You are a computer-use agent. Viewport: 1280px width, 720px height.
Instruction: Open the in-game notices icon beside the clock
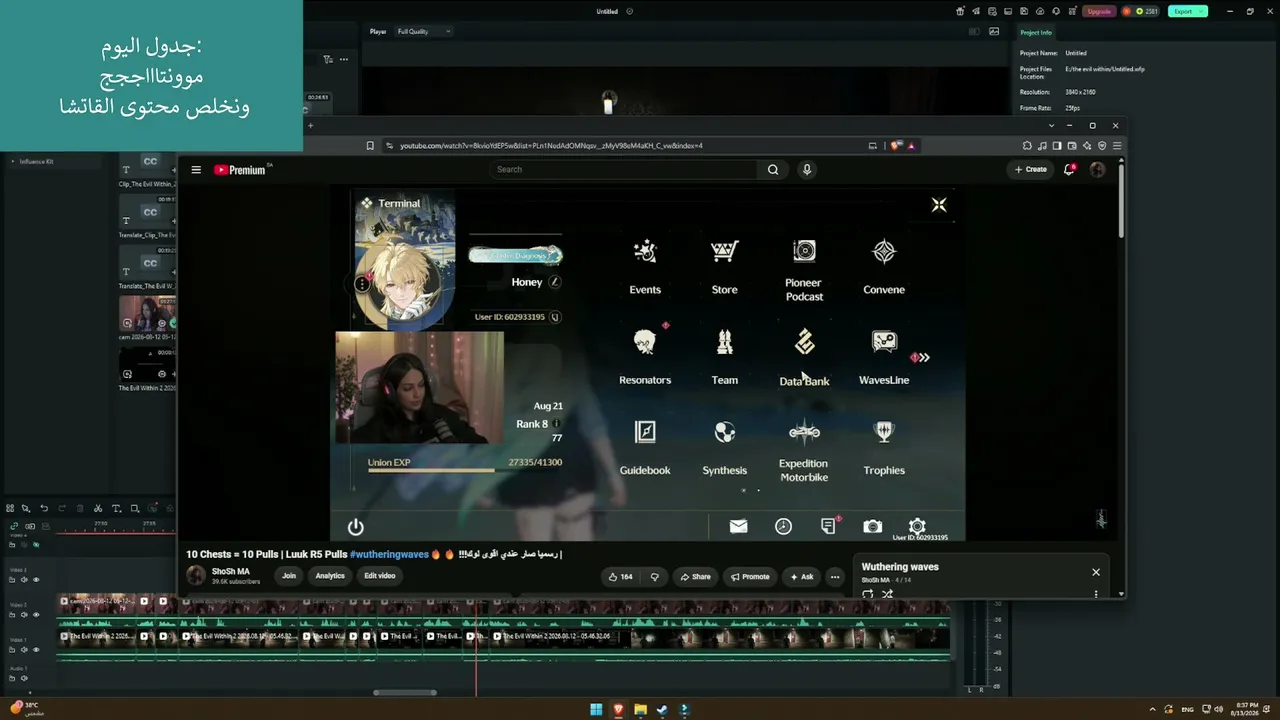click(828, 526)
